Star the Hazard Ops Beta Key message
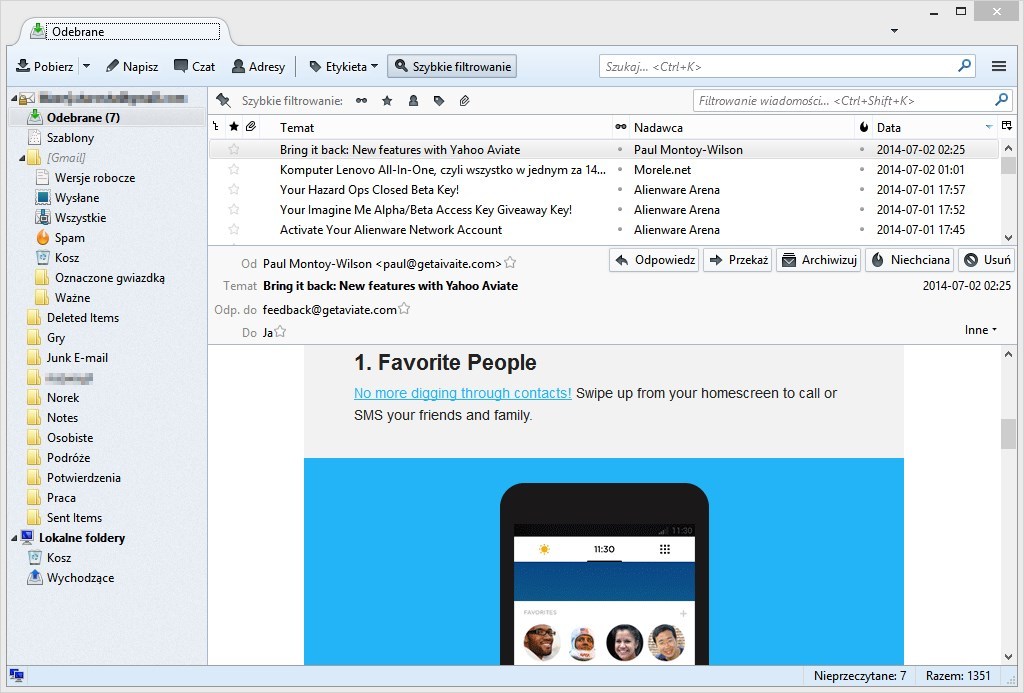The image size is (1024, 693). (x=233, y=189)
